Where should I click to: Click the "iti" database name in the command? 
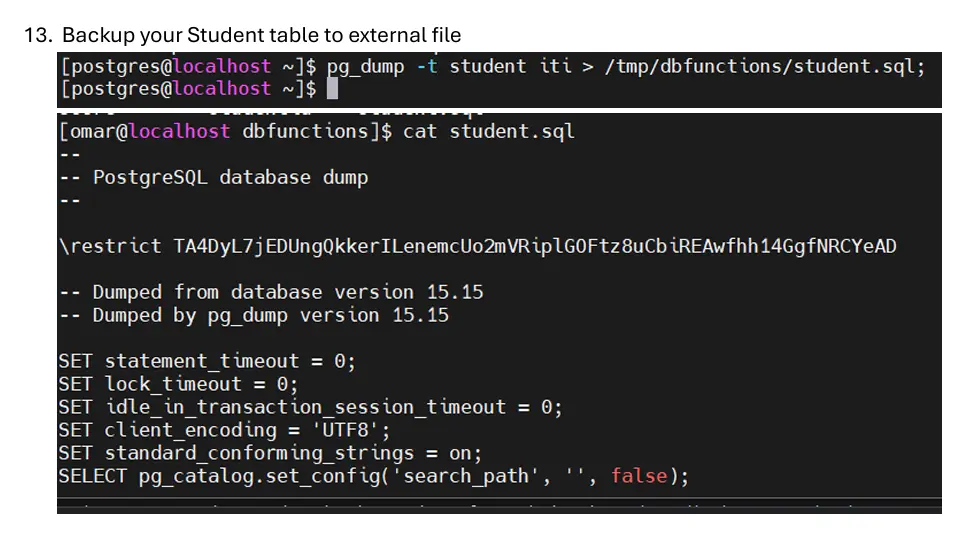pos(555,66)
